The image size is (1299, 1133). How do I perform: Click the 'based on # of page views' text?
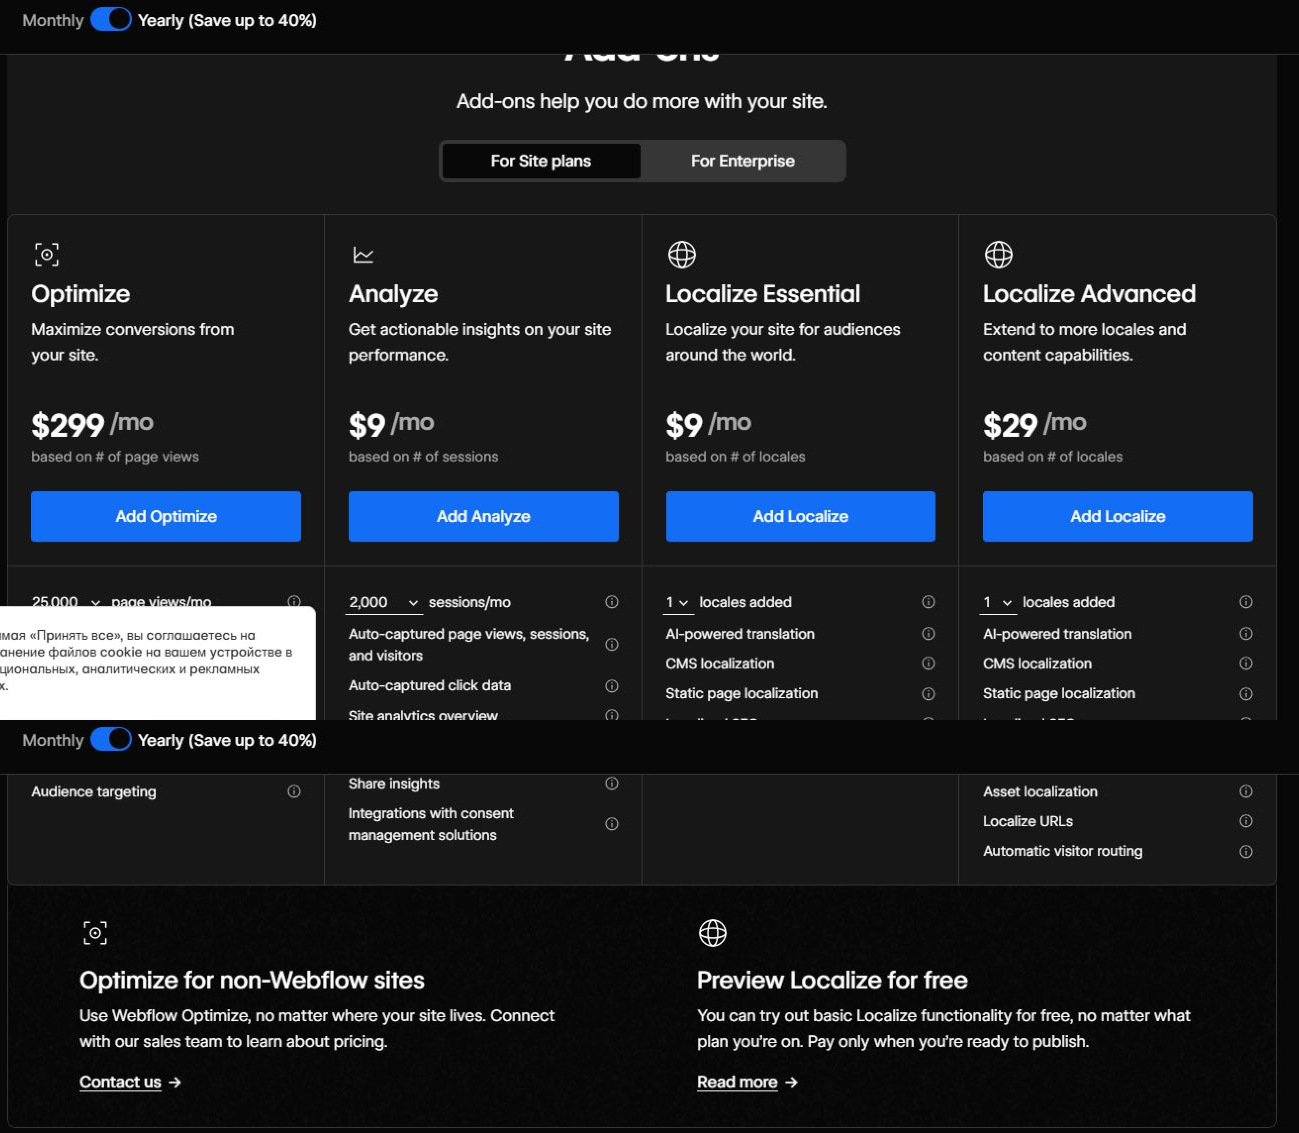[115, 457]
